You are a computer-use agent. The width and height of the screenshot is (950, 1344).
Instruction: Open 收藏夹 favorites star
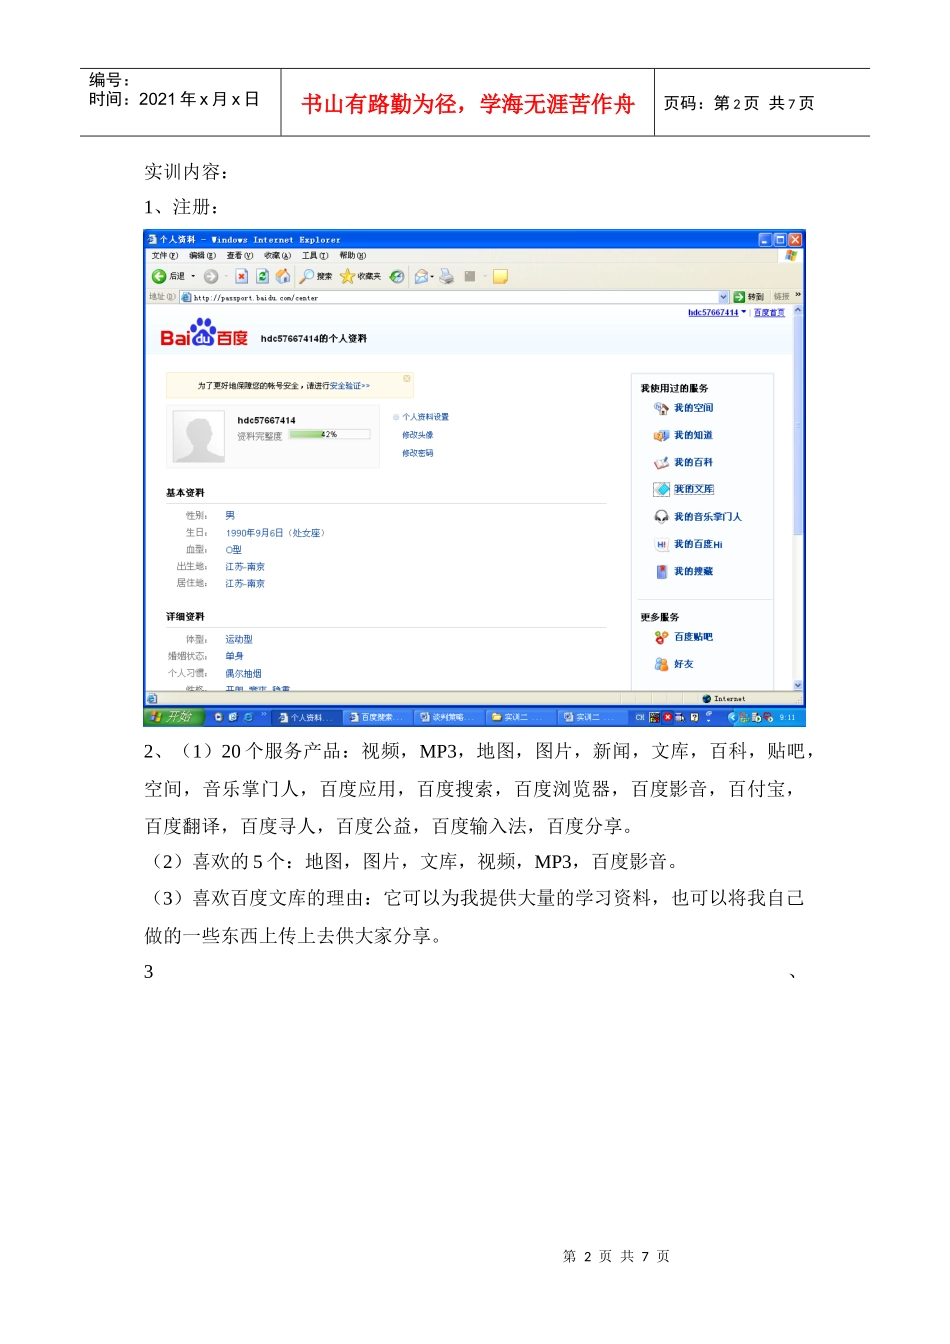click(x=360, y=276)
